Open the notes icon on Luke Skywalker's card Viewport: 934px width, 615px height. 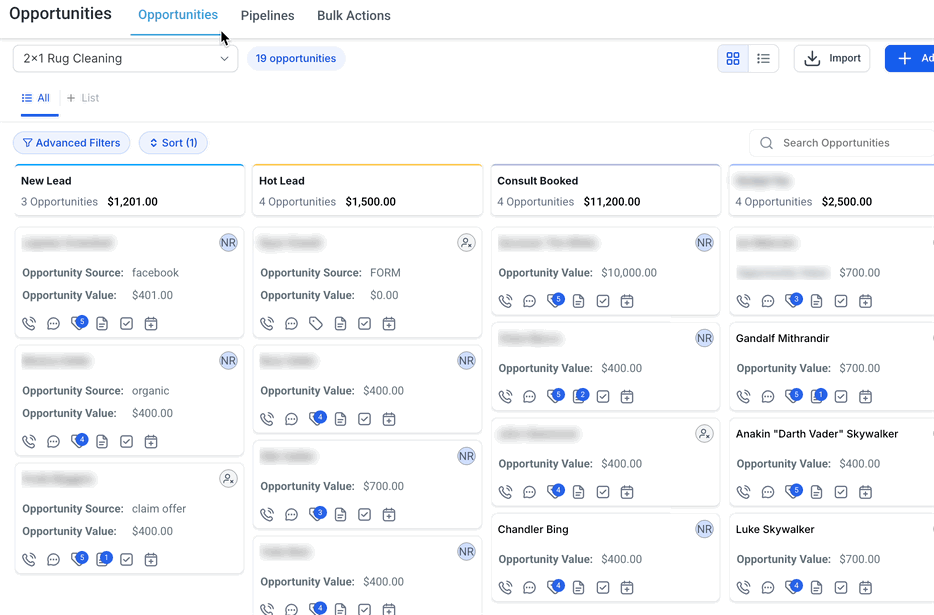click(x=817, y=587)
